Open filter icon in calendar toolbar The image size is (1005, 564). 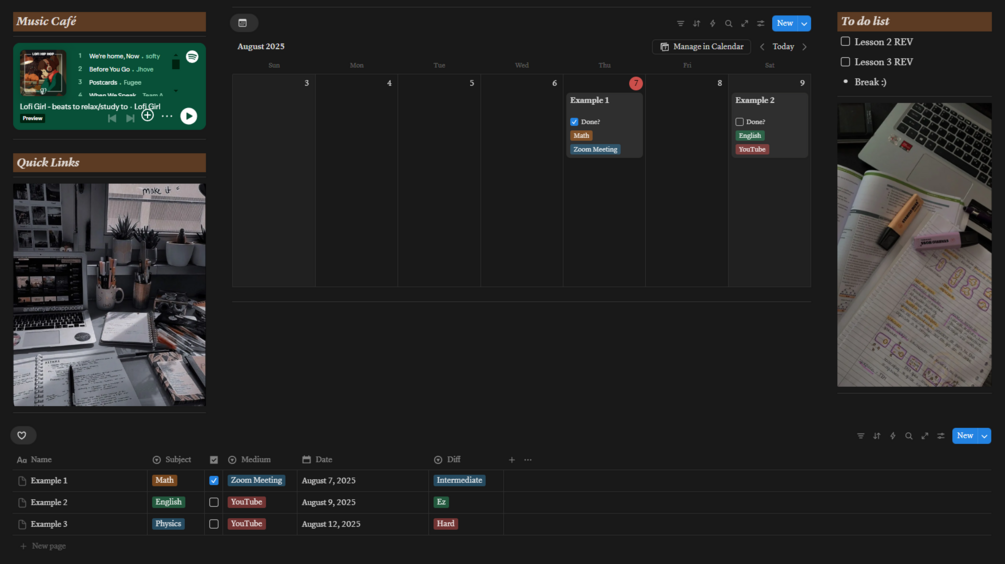tap(680, 24)
